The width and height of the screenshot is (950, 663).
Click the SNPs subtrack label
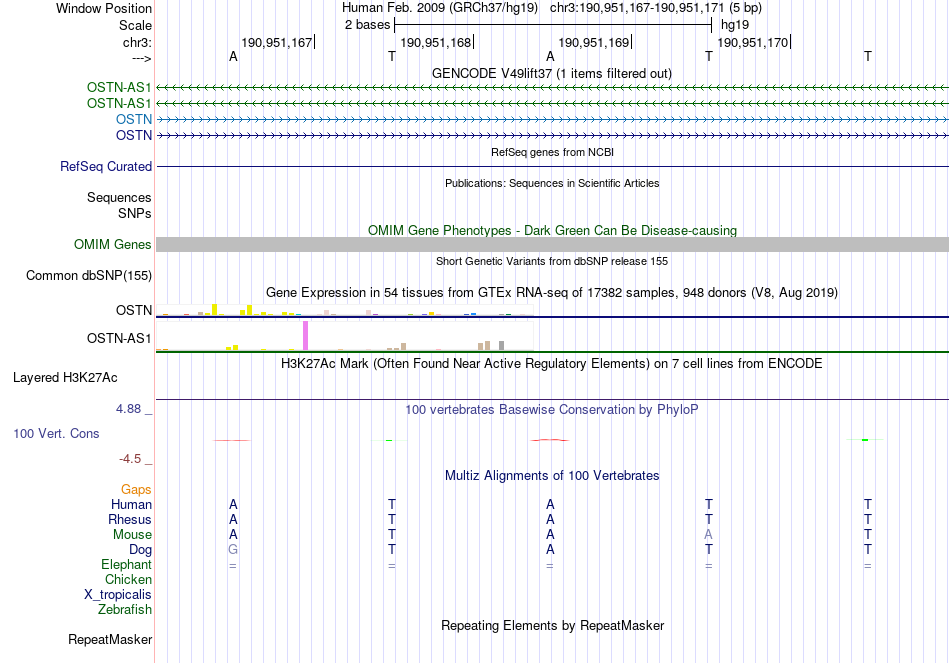pyautogui.click(x=135, y=213)
